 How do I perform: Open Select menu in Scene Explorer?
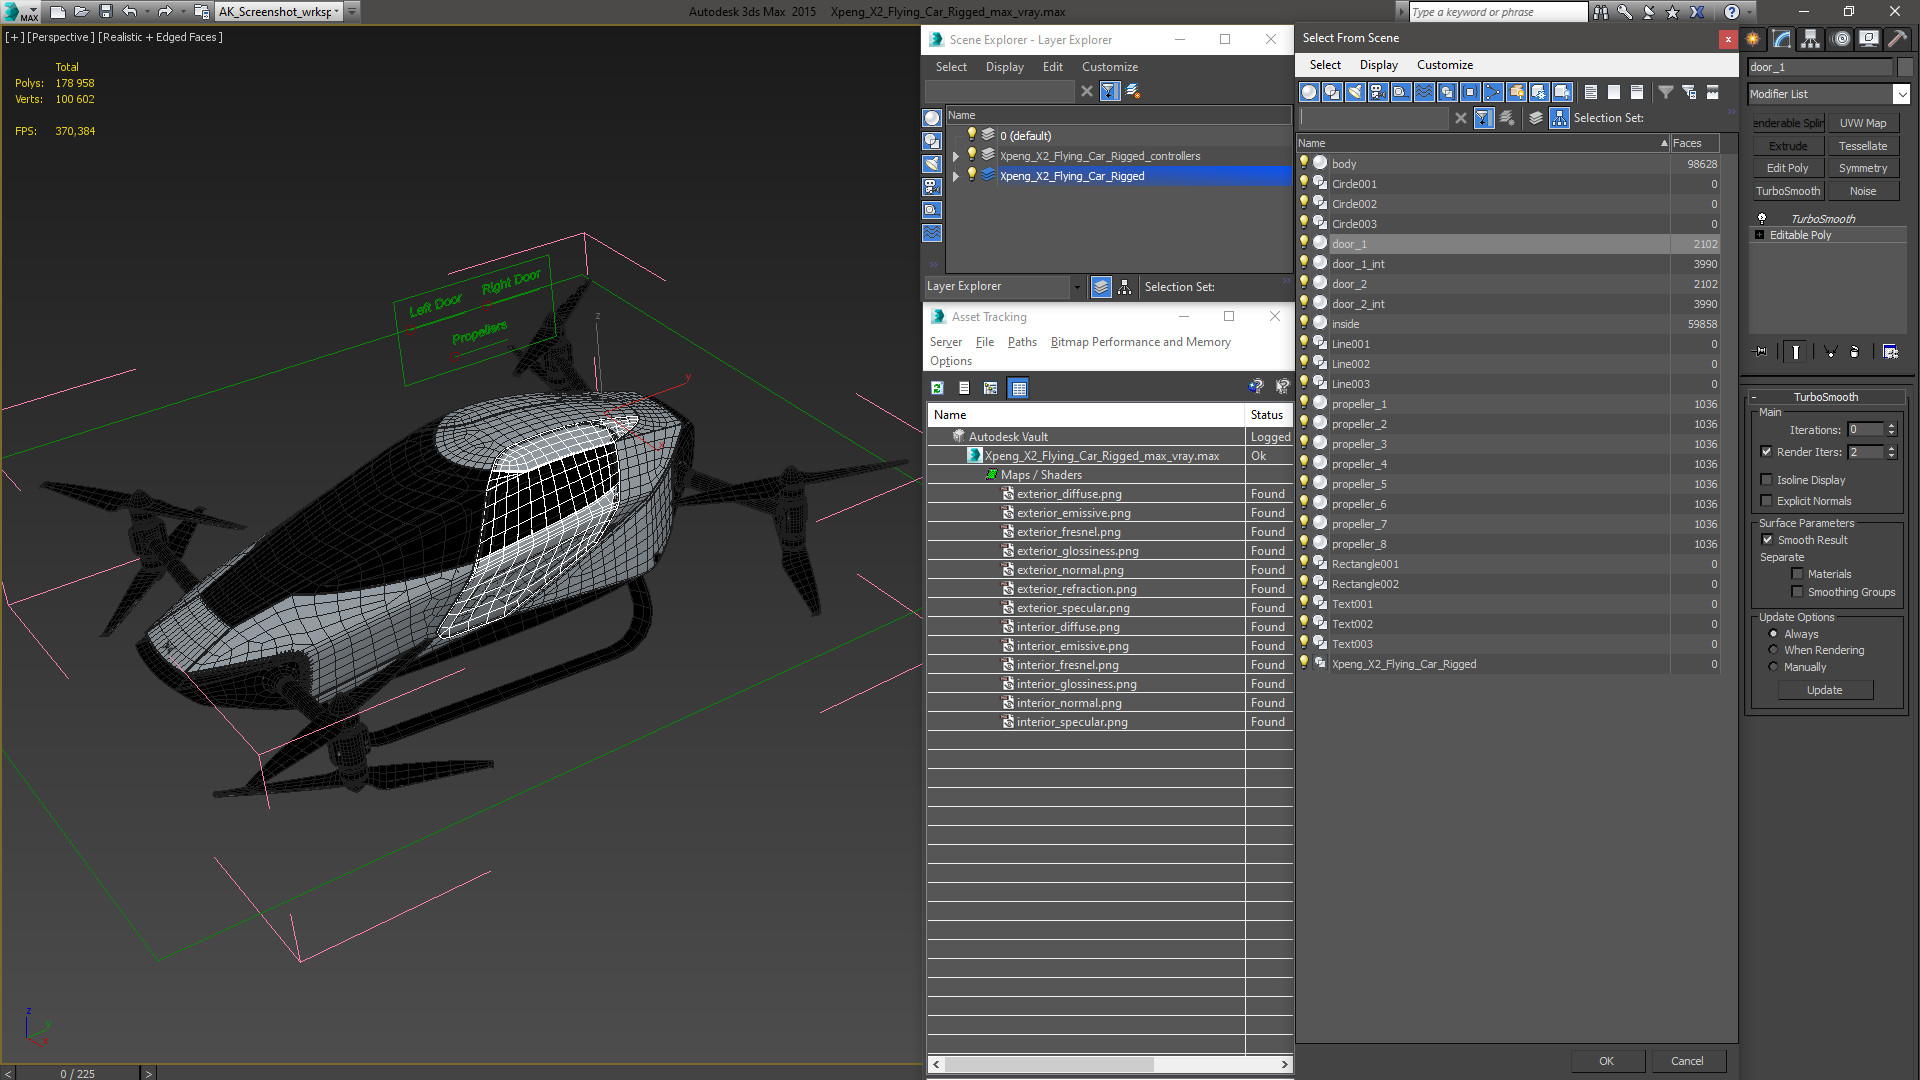tap(951, 67)
